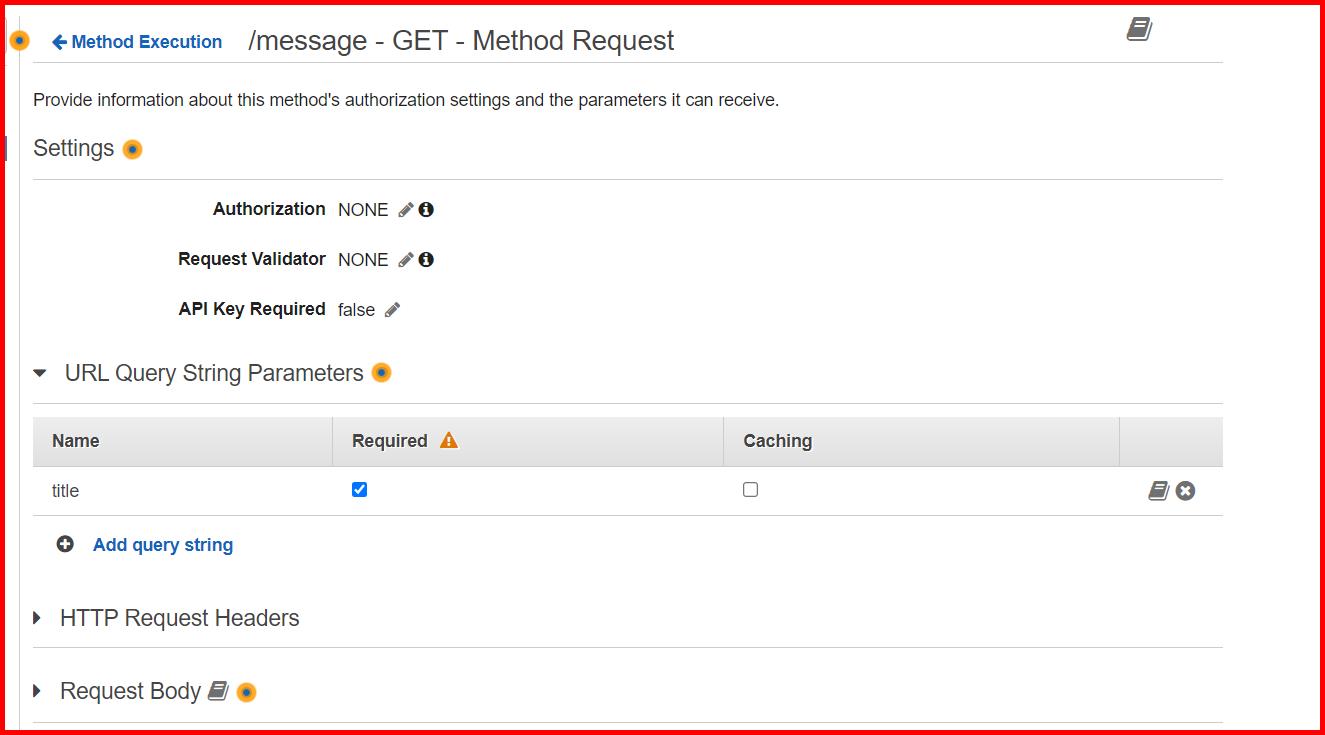Open documentation for title query parameter
Image resolution: width=1325 pixels, height=735 pixels.
point(1158,491)
